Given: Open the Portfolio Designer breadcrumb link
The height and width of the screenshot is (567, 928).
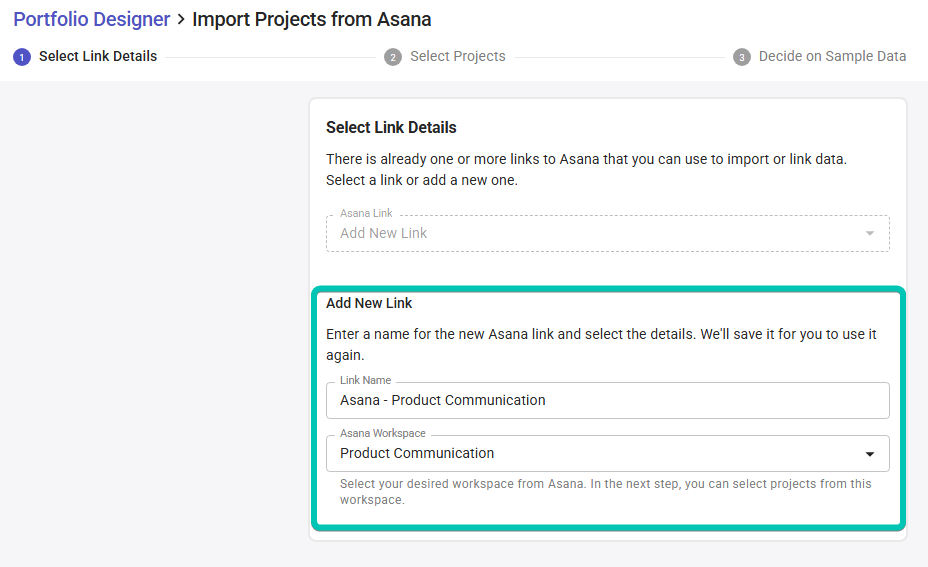Looking at the screenshot, I should click(92, 20).
